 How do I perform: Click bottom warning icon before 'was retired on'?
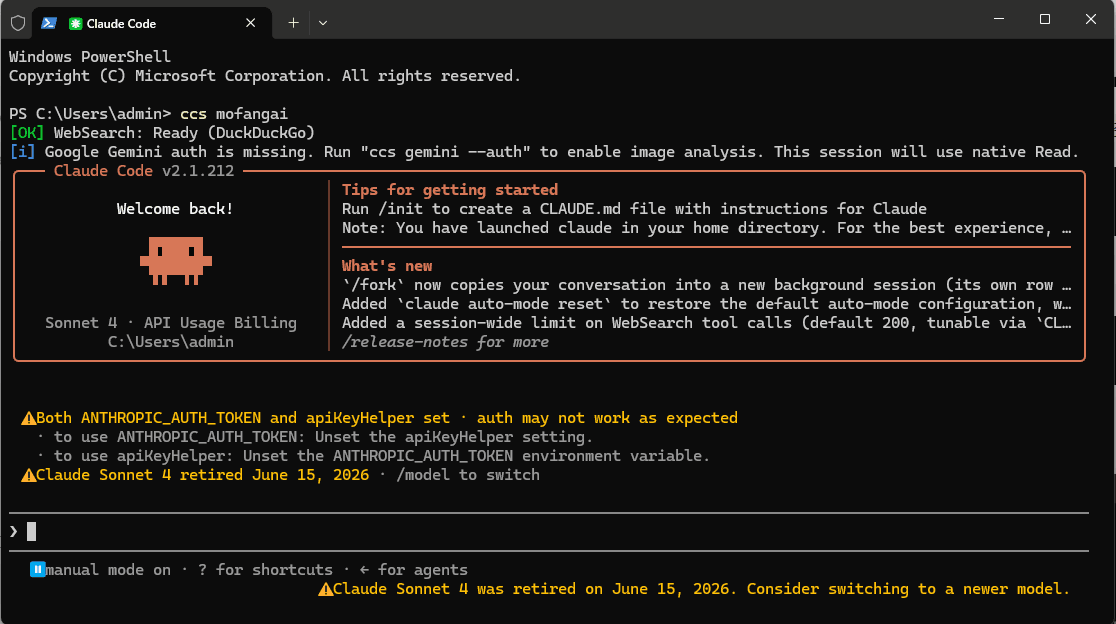pos(325,589)
